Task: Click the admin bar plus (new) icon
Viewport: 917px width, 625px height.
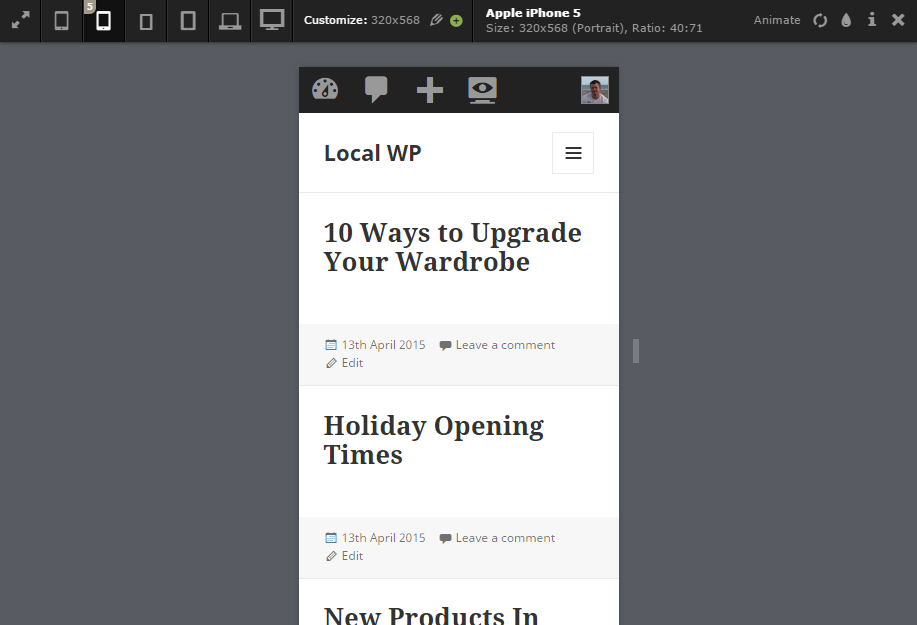Action: pyautogui.click(x=430, y=90)
